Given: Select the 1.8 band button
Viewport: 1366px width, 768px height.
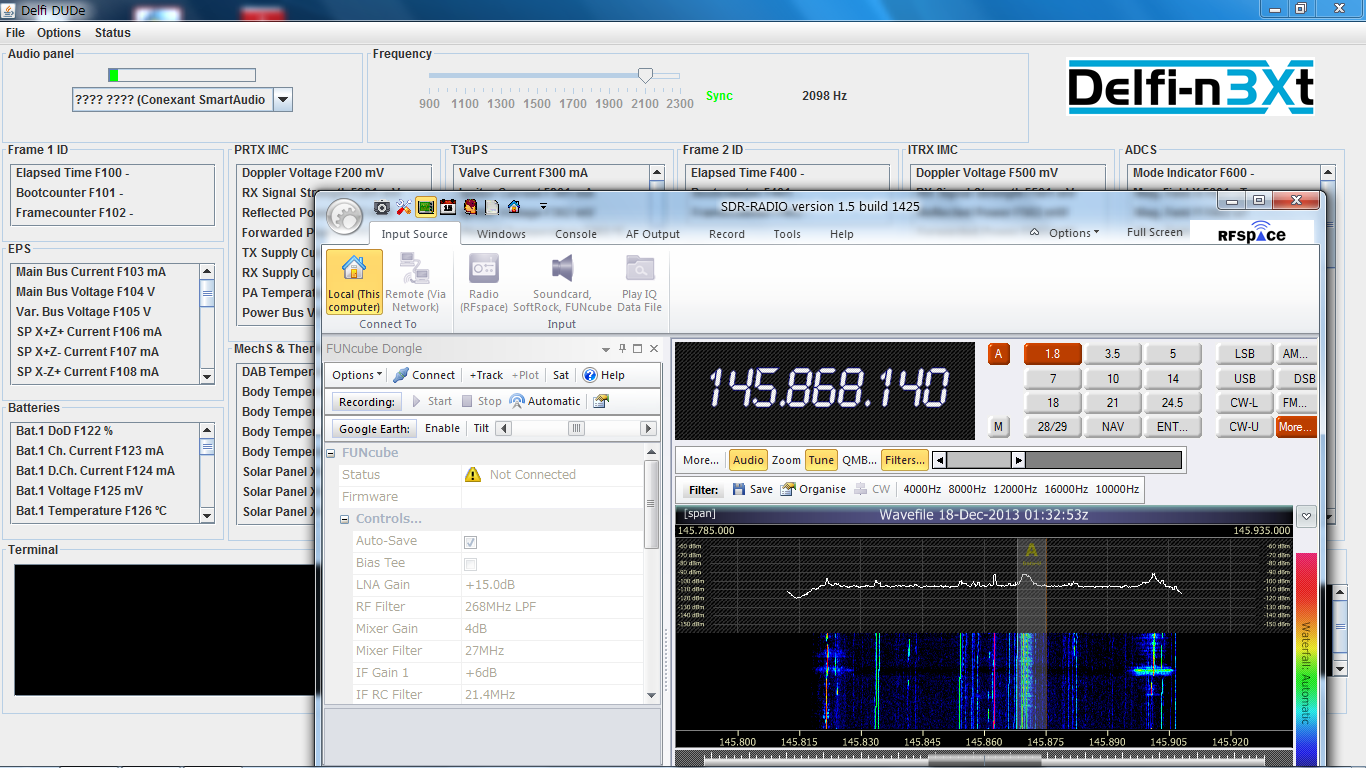Looking at the screenshot, I should click(x=1053, y=354).
